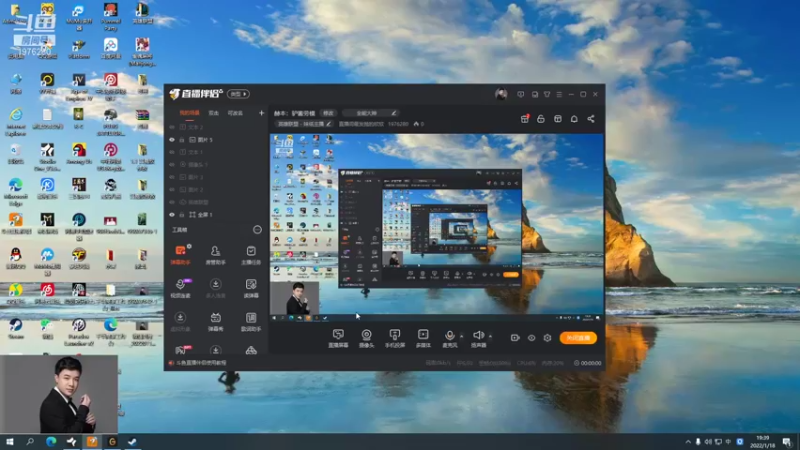Toggle visibility of the 图片 2 layer
This screenshot has height=450, width=800.
pos(172,190)
